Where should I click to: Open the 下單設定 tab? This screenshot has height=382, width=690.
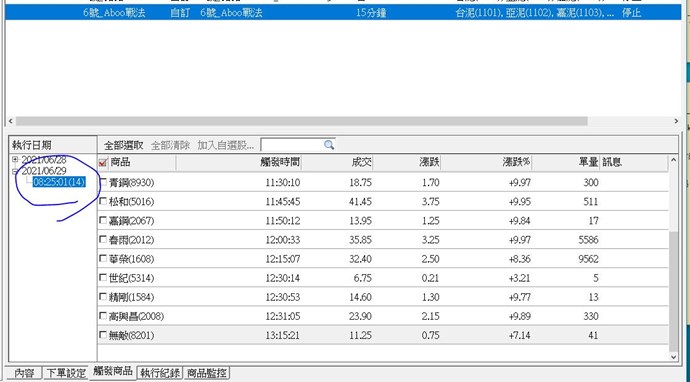66,373
